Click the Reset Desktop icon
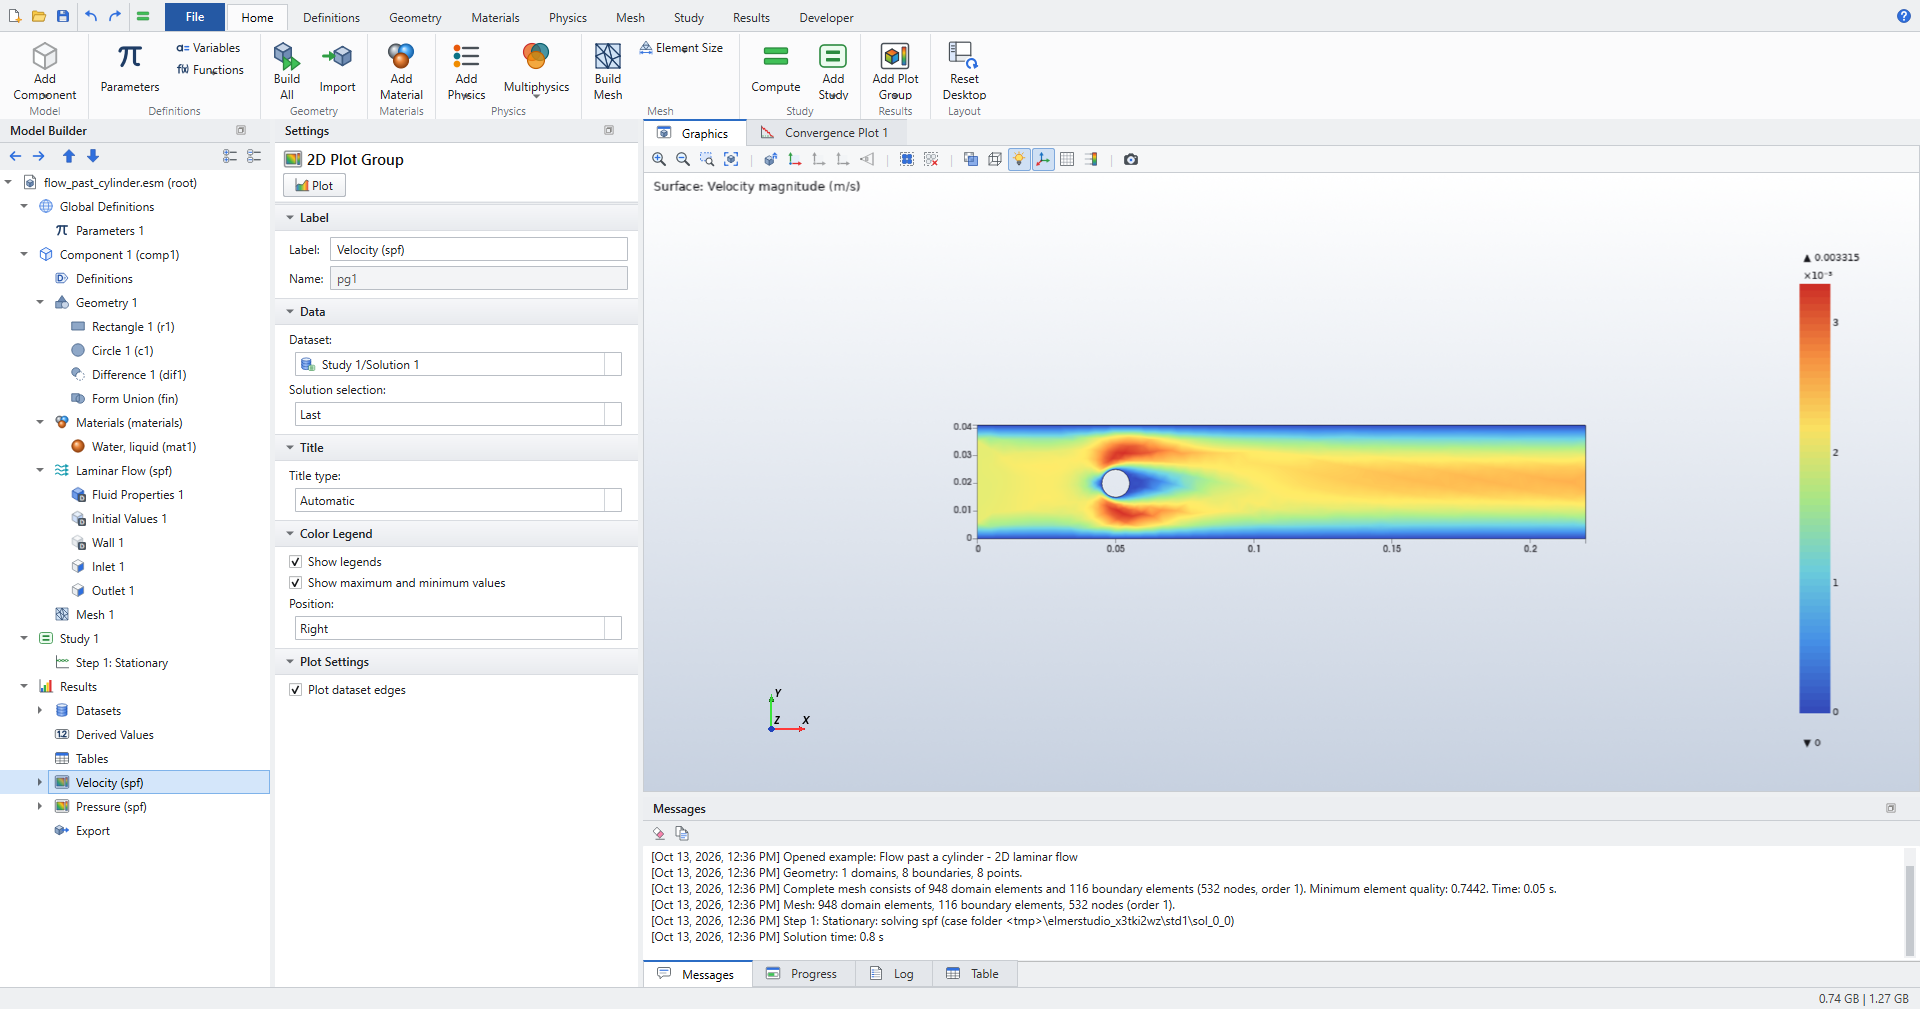 pos(964,71)
